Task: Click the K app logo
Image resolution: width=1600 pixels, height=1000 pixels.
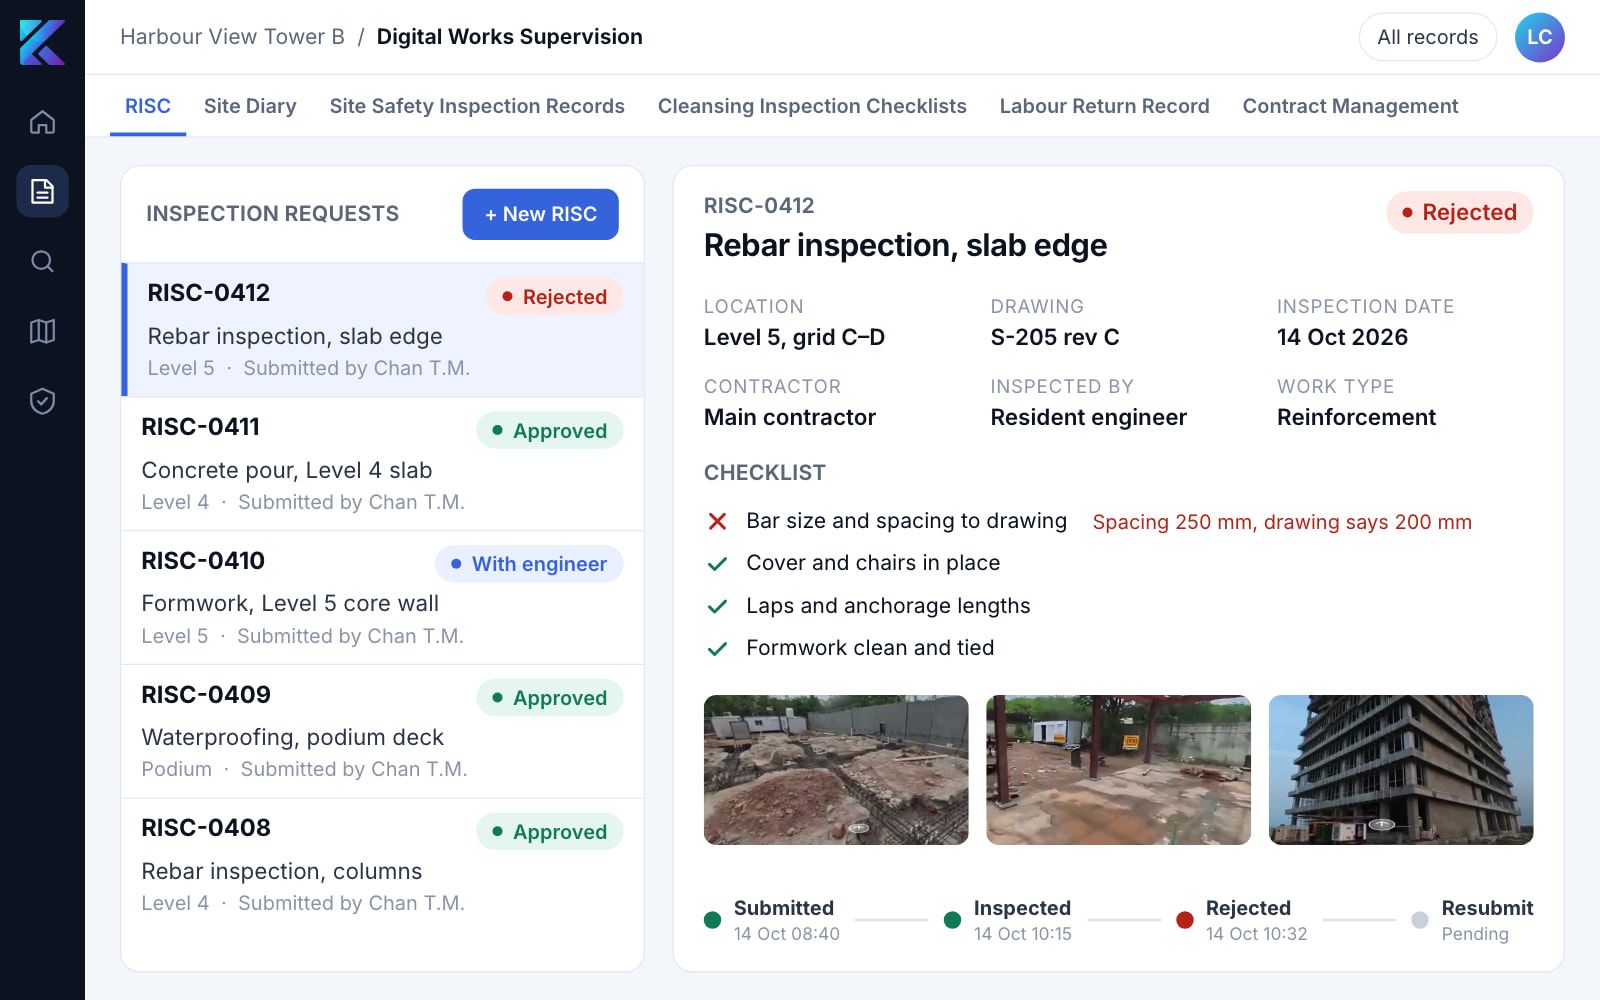Action: coord(42,42)
